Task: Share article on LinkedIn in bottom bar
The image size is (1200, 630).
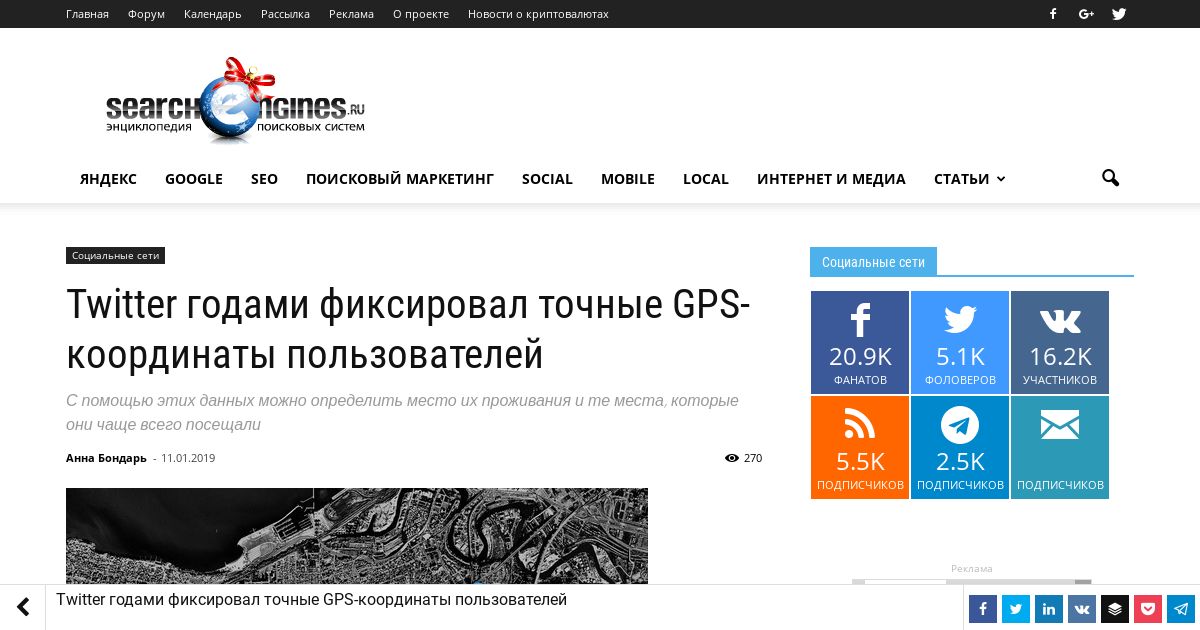Action: point(1048,609)
